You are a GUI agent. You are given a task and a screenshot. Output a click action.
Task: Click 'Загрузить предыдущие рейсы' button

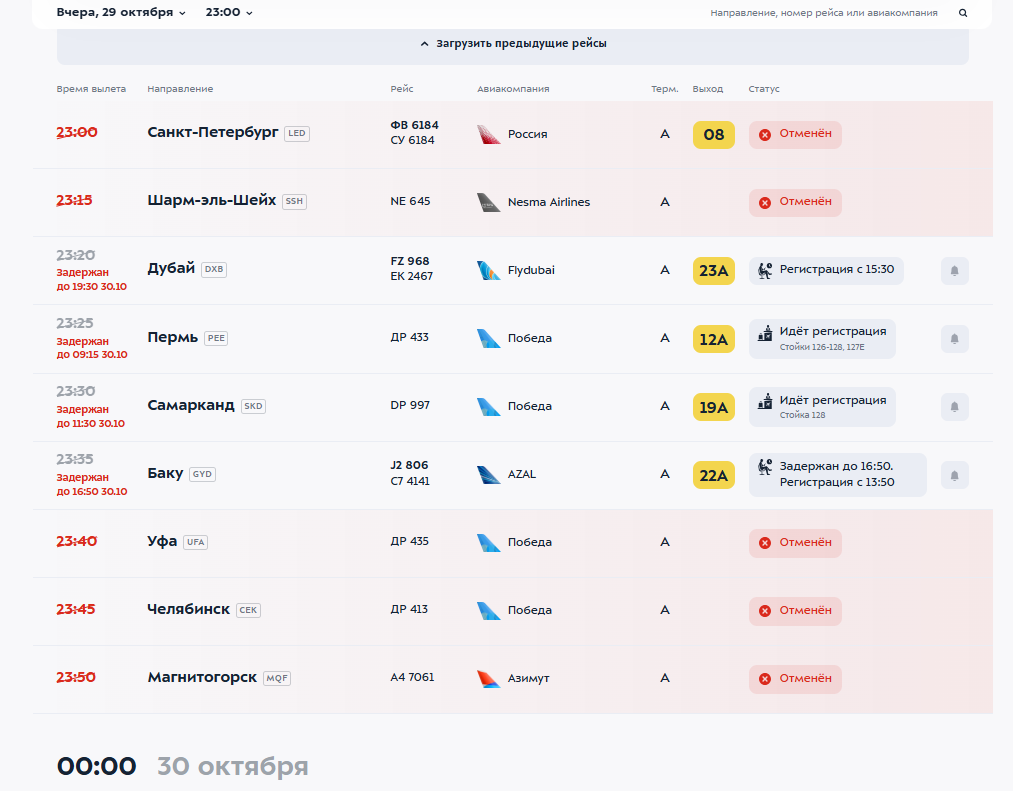(513, 44)
